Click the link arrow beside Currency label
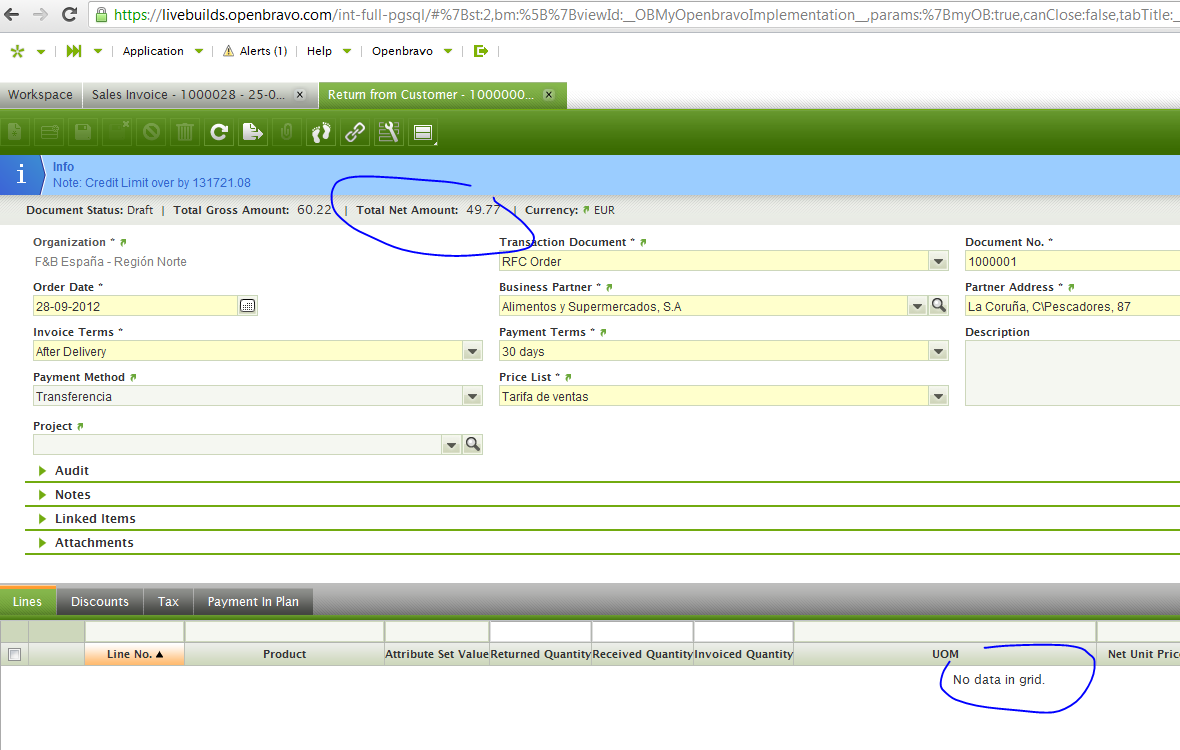This screenshot has height=750, width=1180. [x=586, y=210]
